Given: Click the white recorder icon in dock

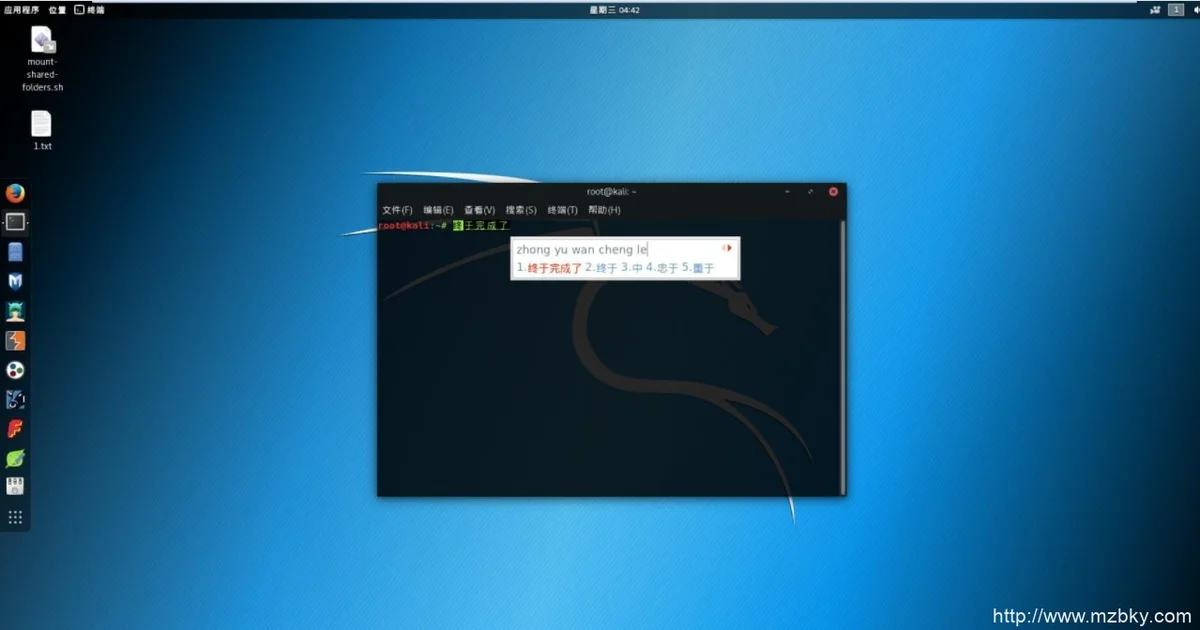Looking at the screenshot, I should click(x=15, y=487).
